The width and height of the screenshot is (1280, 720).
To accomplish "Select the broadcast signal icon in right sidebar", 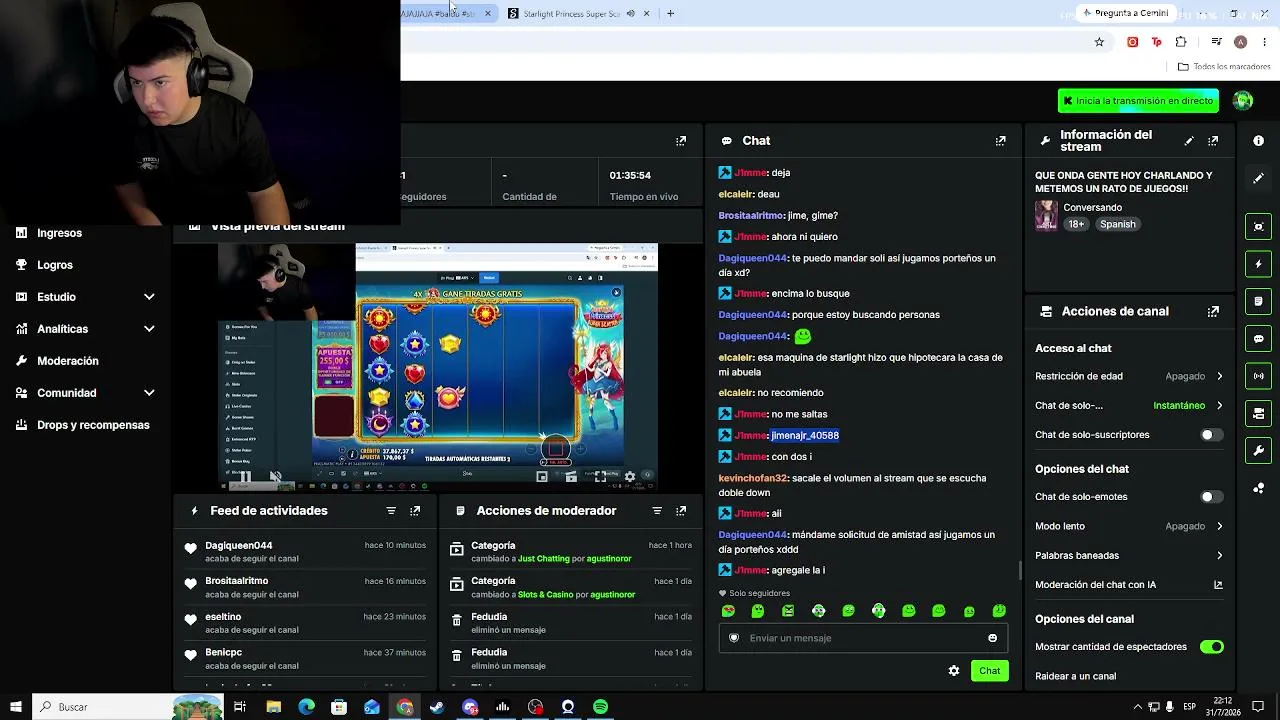I will pos(1258,376).
